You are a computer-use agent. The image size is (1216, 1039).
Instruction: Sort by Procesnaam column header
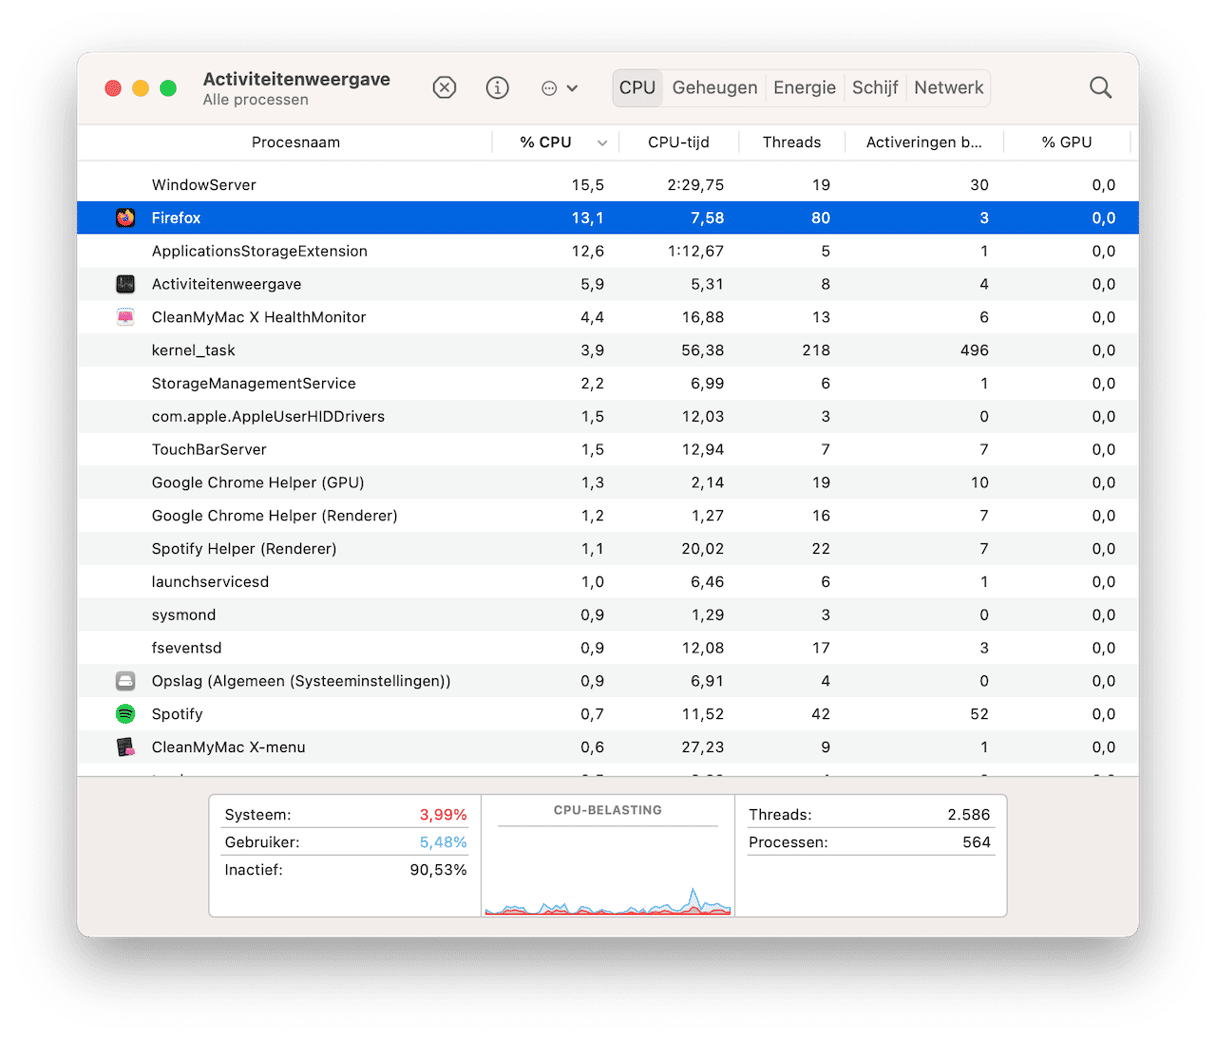tap(295, 142)
